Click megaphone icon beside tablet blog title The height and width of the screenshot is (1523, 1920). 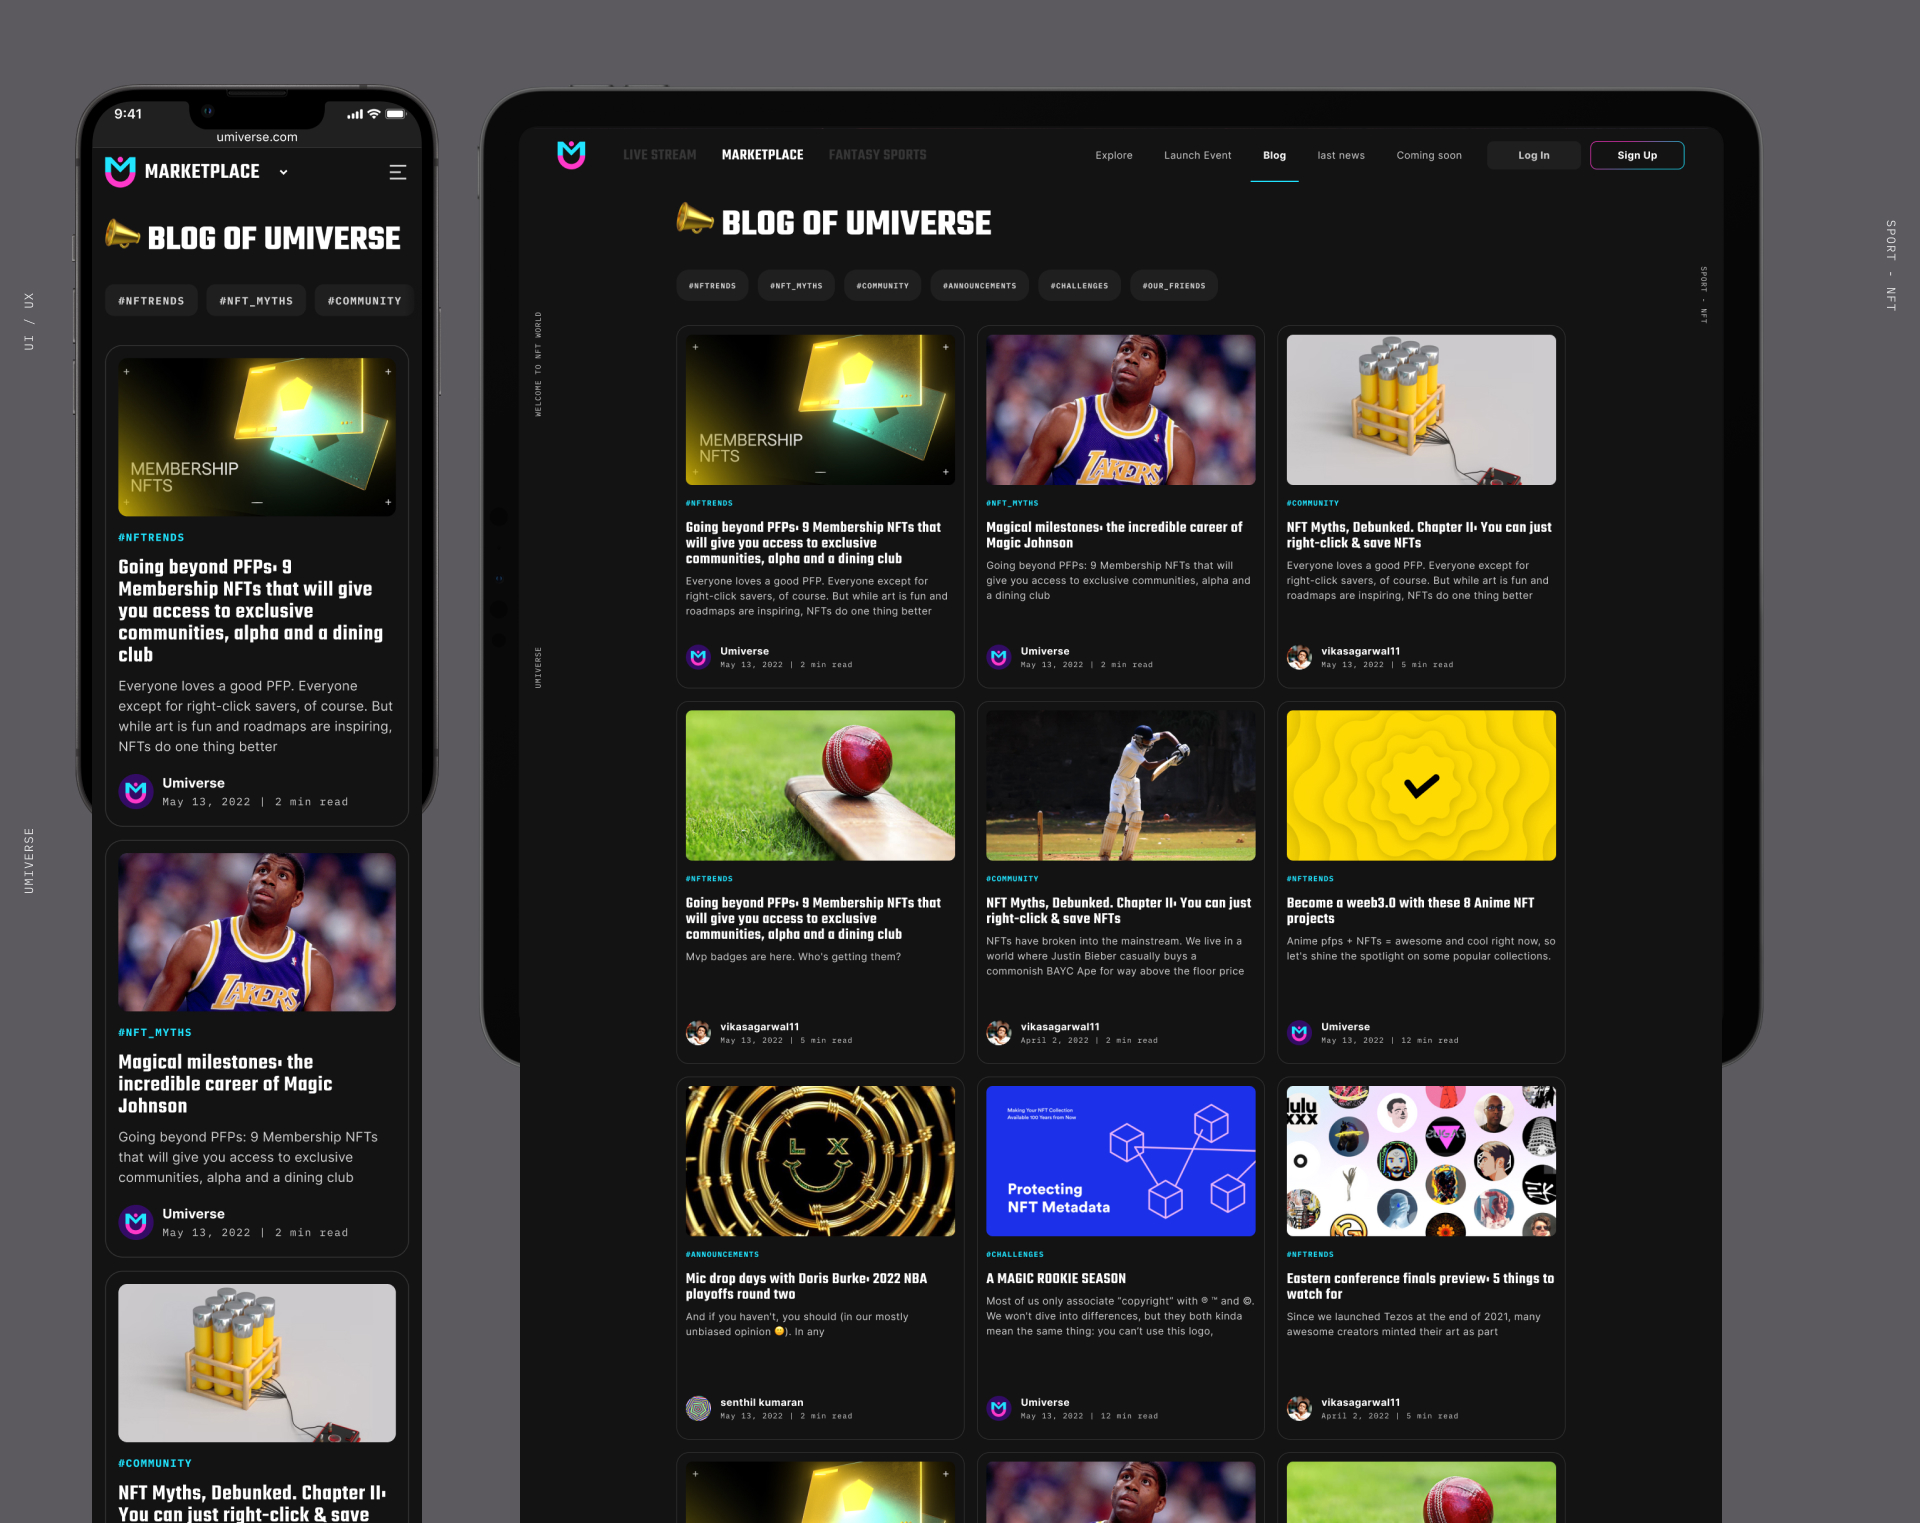click(x=694, y=218)
